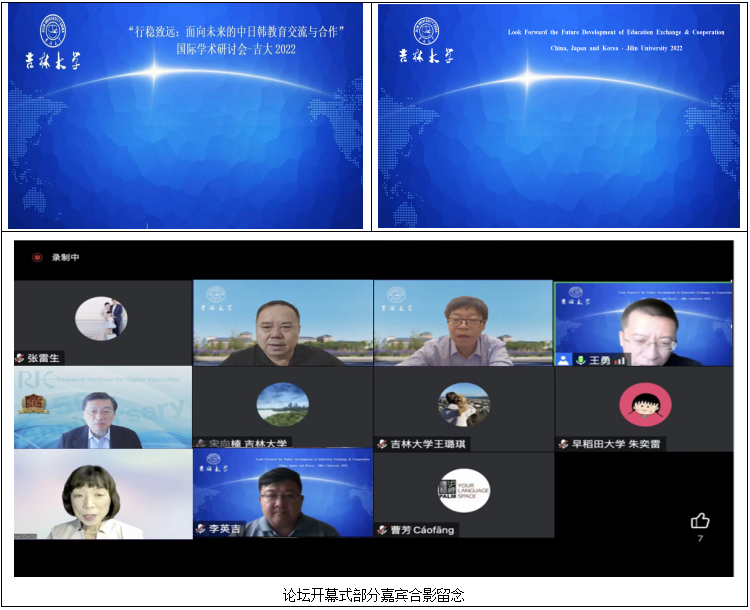
Task: Open the English title slide image
Action: pyautogui.click(x=559, y=116)
